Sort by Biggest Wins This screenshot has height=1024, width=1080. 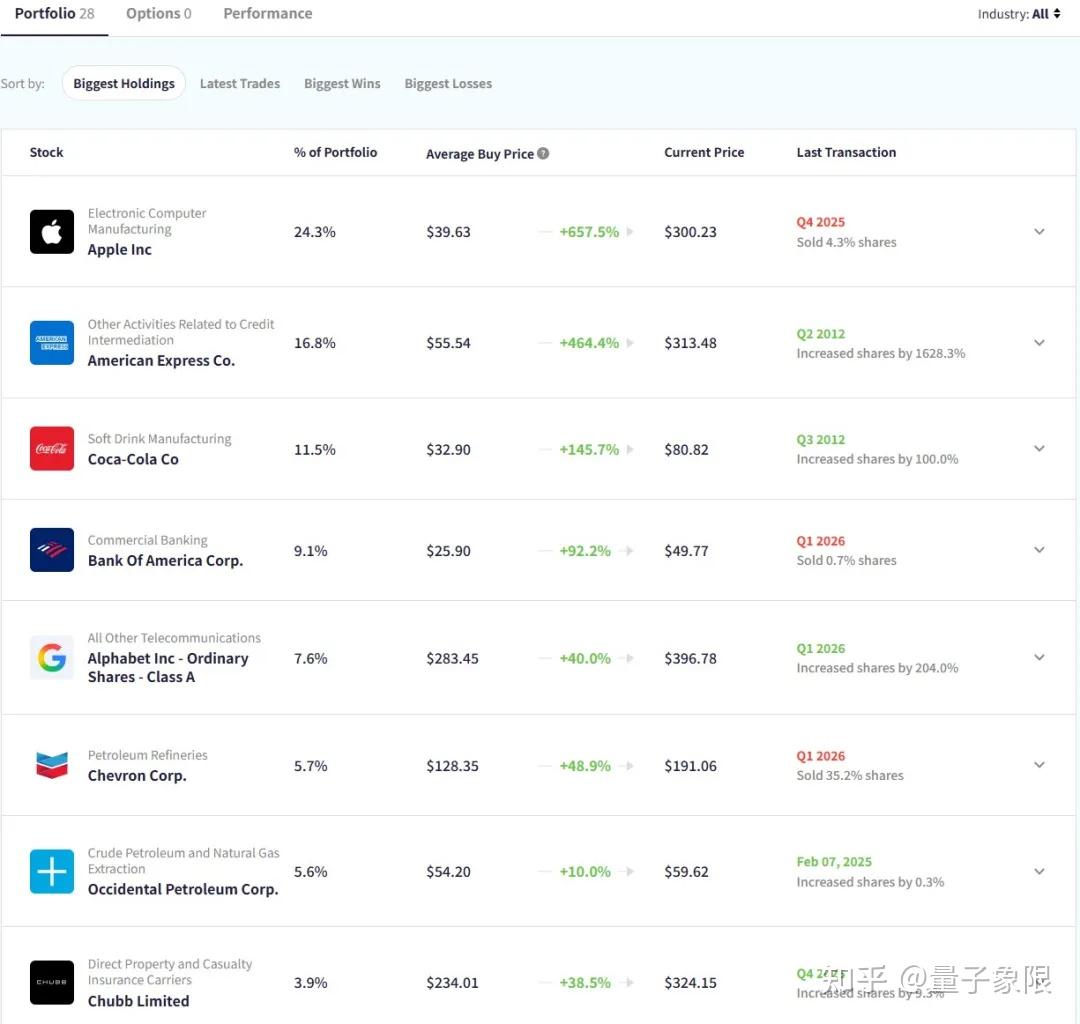point(342,83)
